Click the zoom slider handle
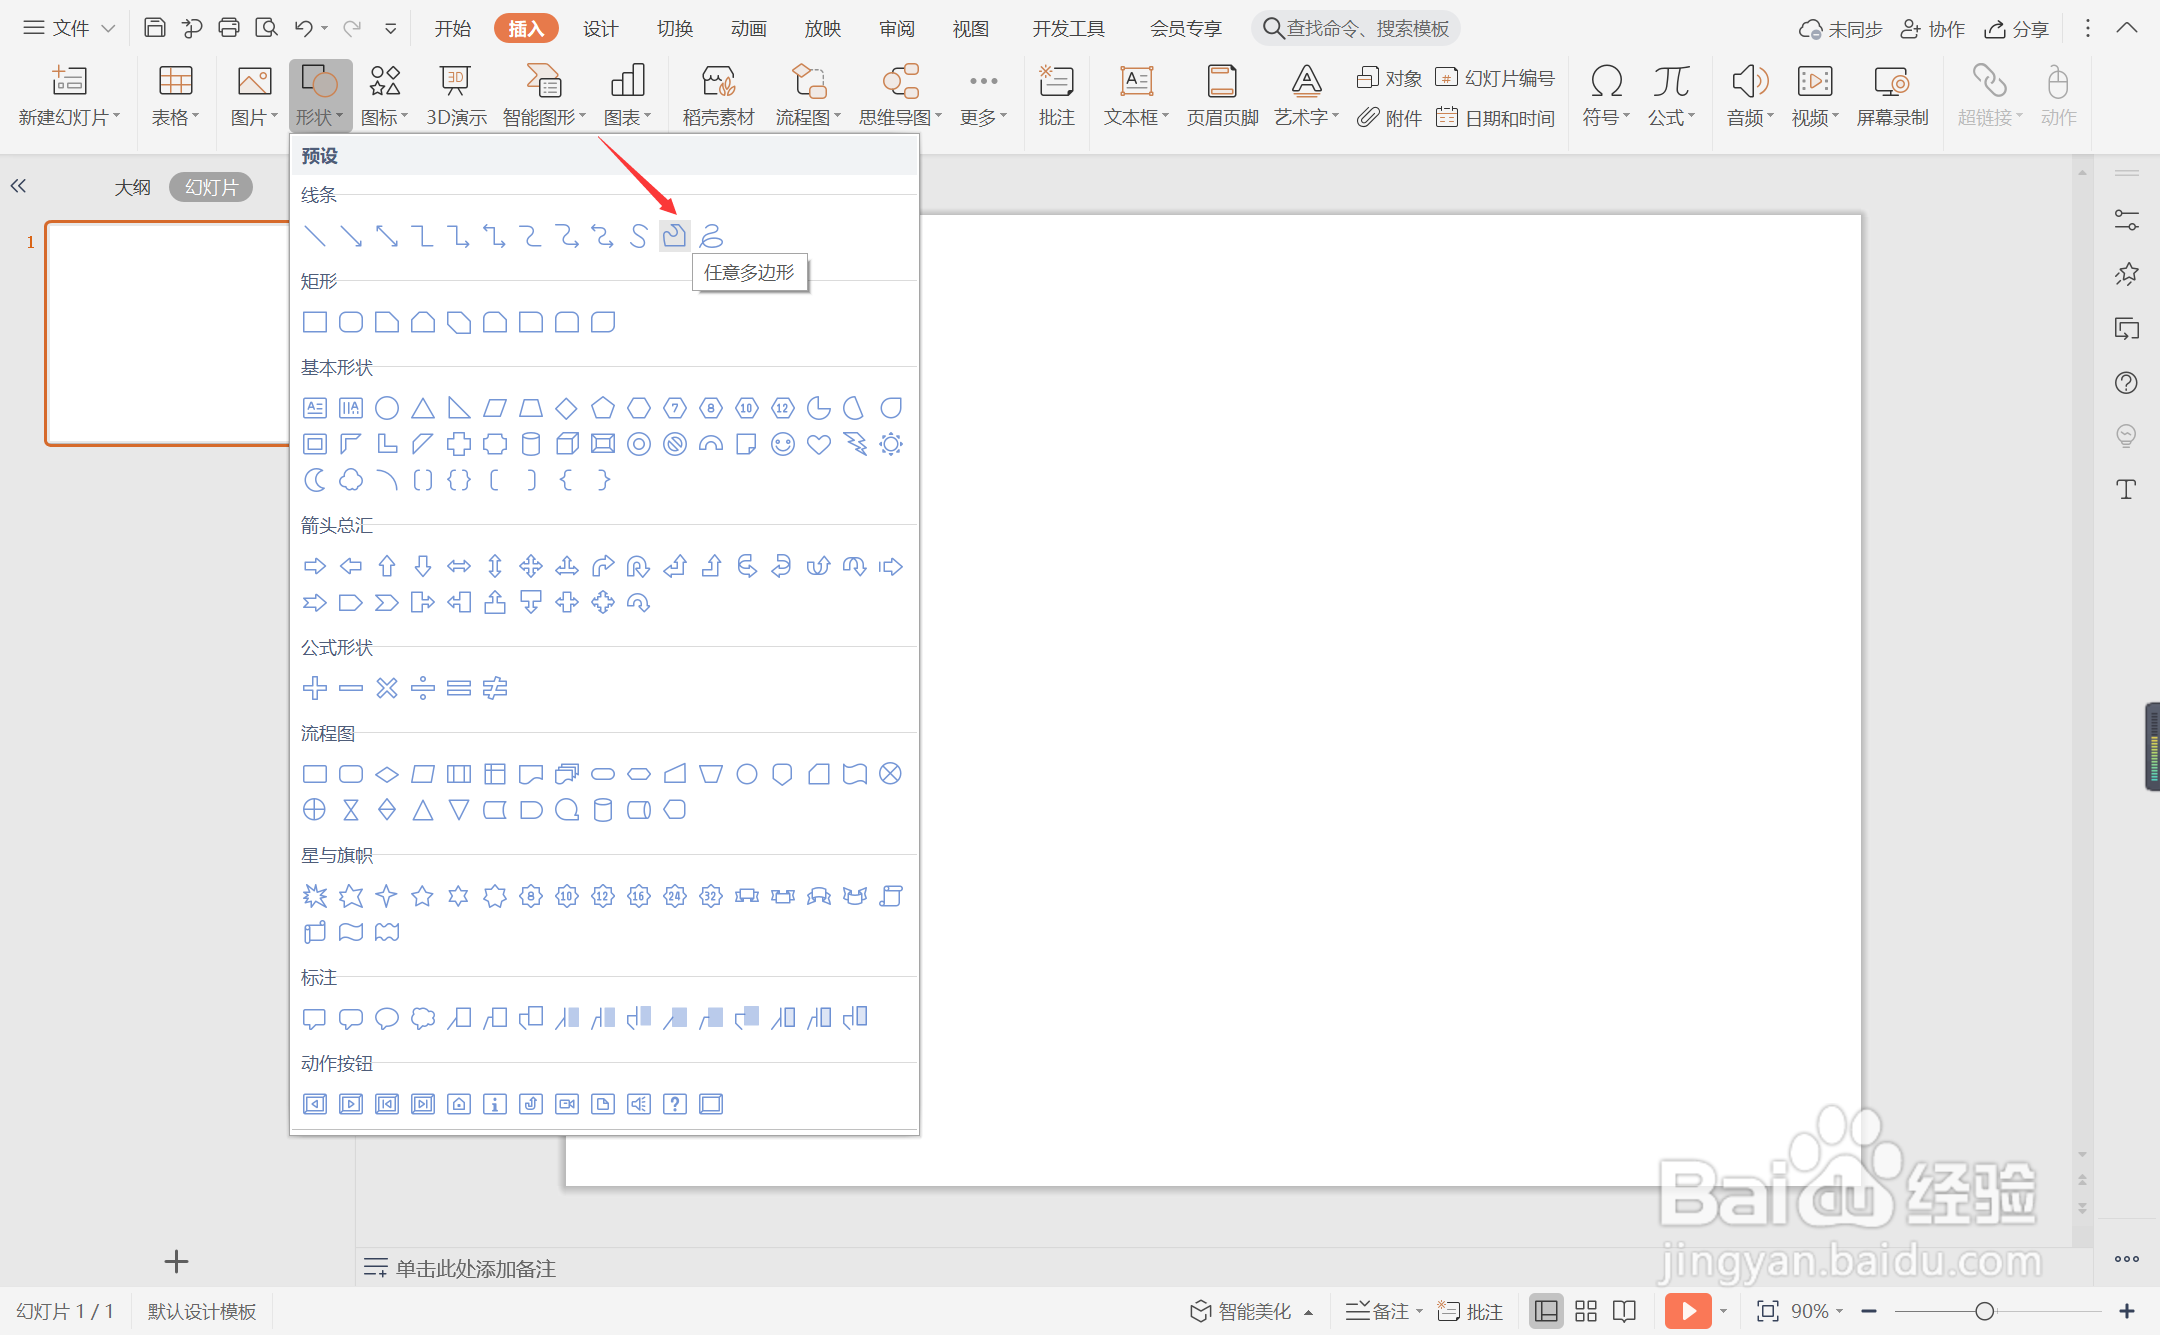2160x1335 pixels. point(1985,1311)
